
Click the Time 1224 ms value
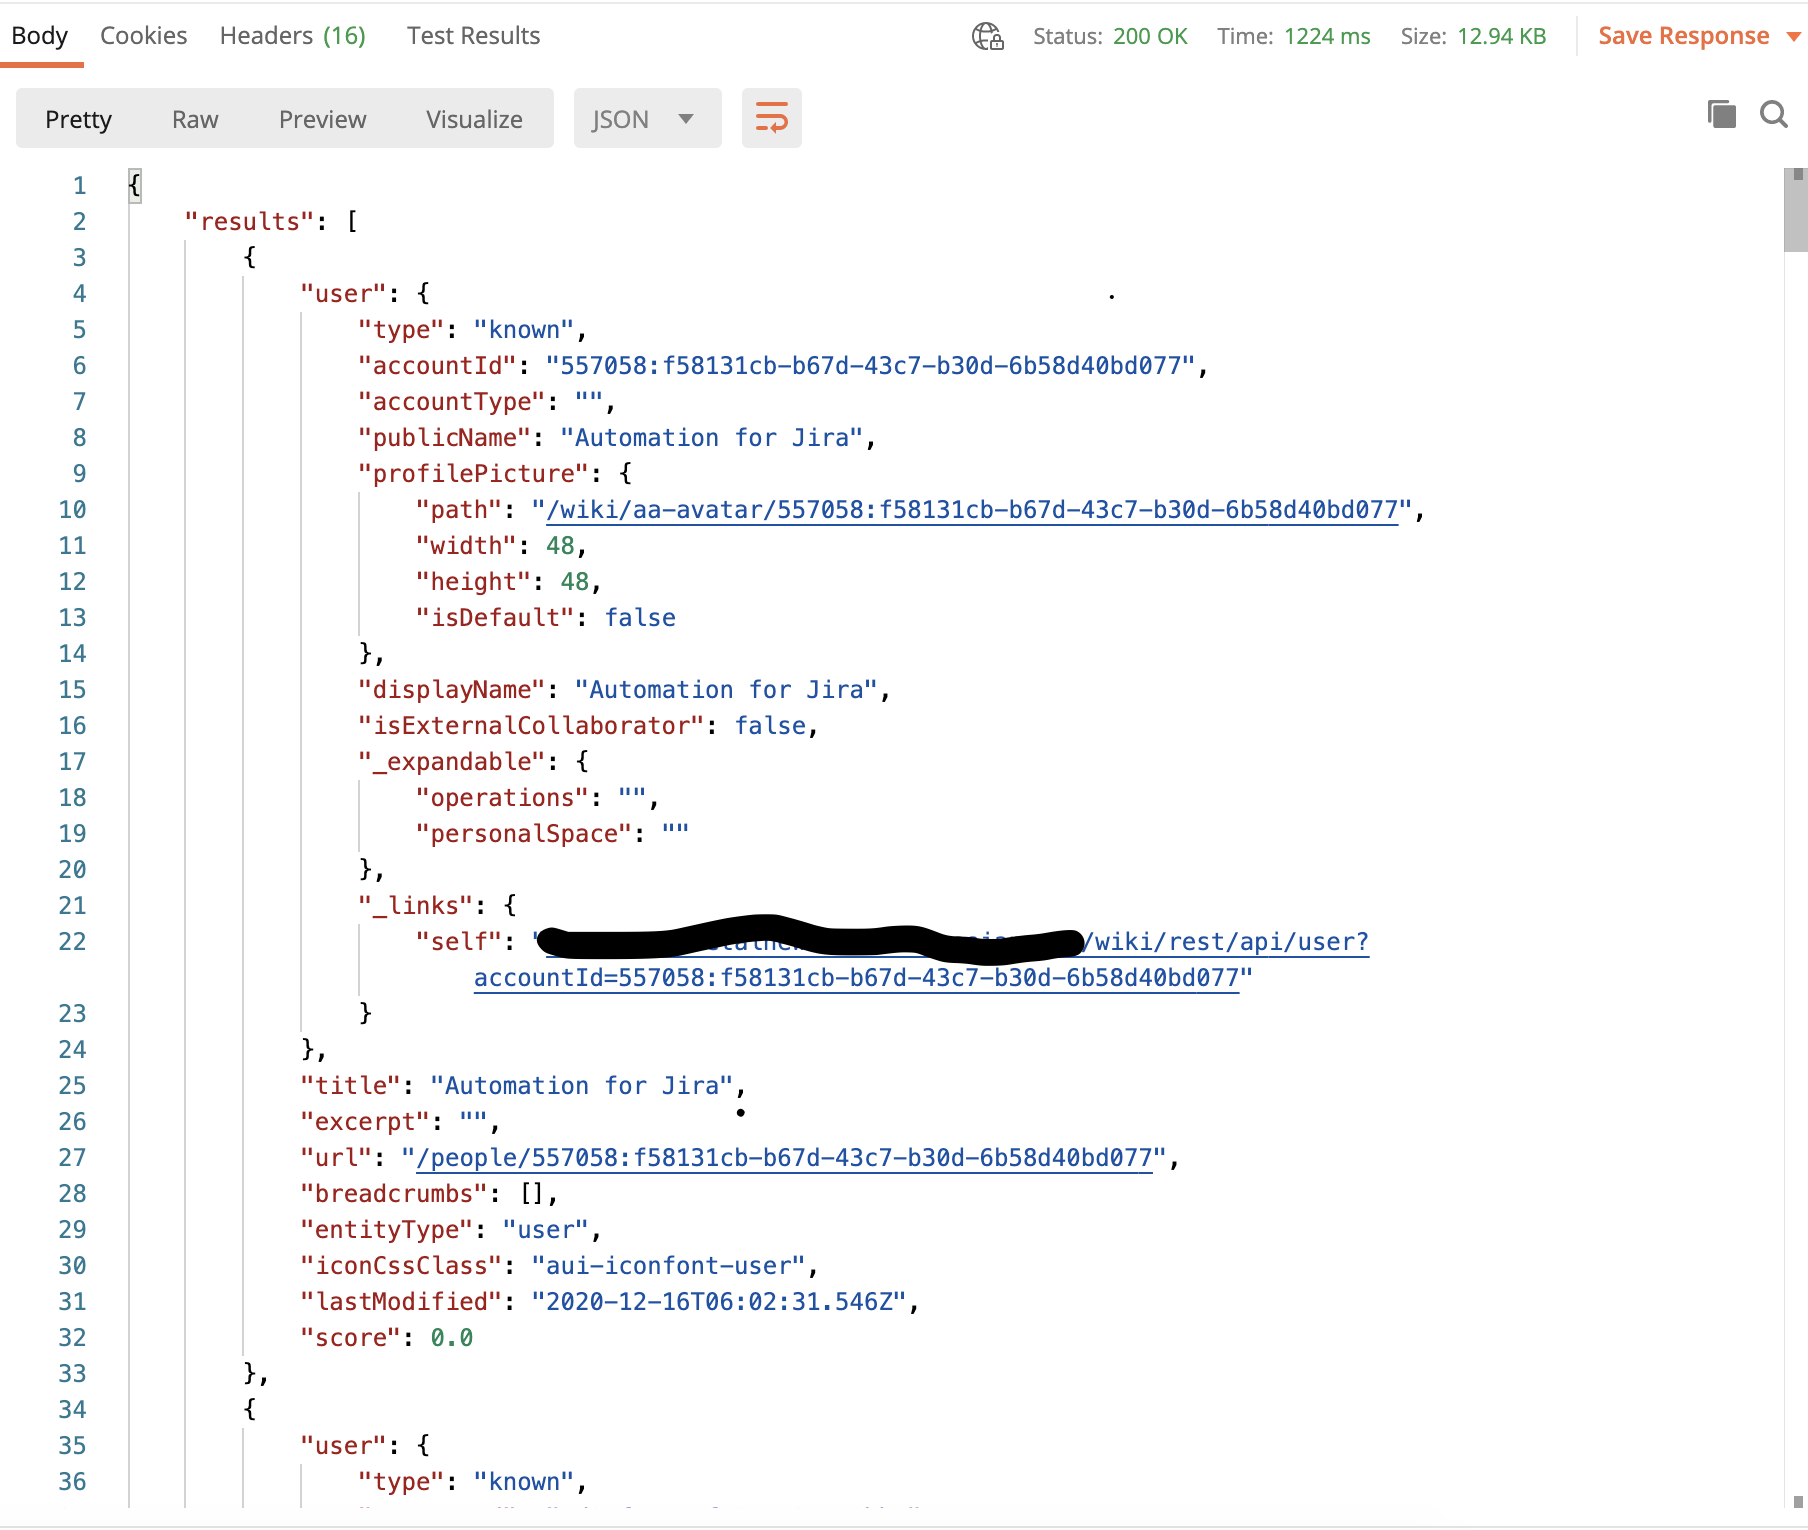point(1327,36)
